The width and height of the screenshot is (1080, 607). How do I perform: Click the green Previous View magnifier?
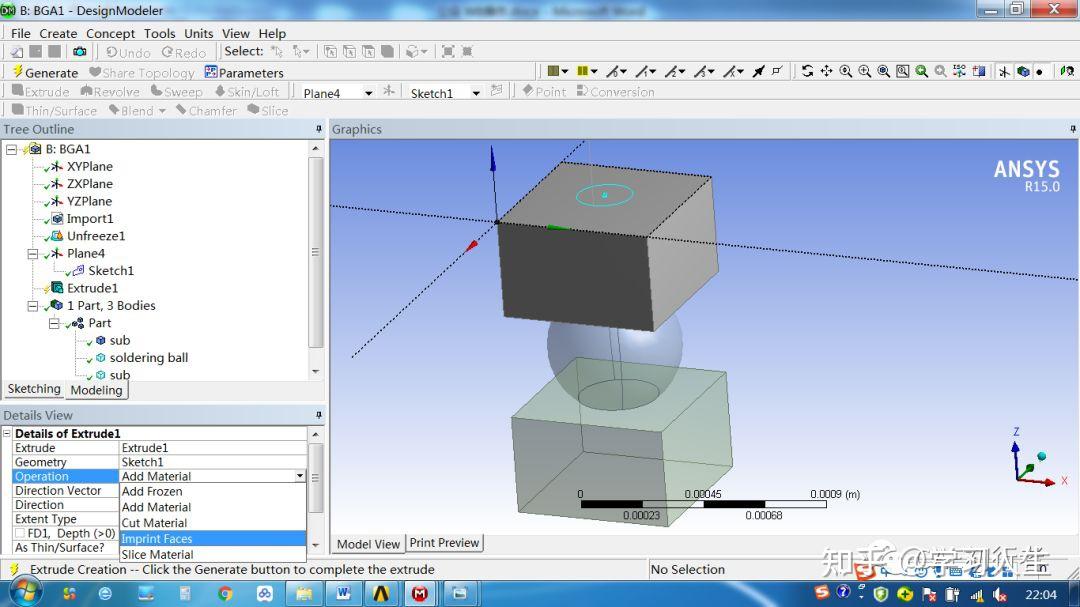click(922, 71)
